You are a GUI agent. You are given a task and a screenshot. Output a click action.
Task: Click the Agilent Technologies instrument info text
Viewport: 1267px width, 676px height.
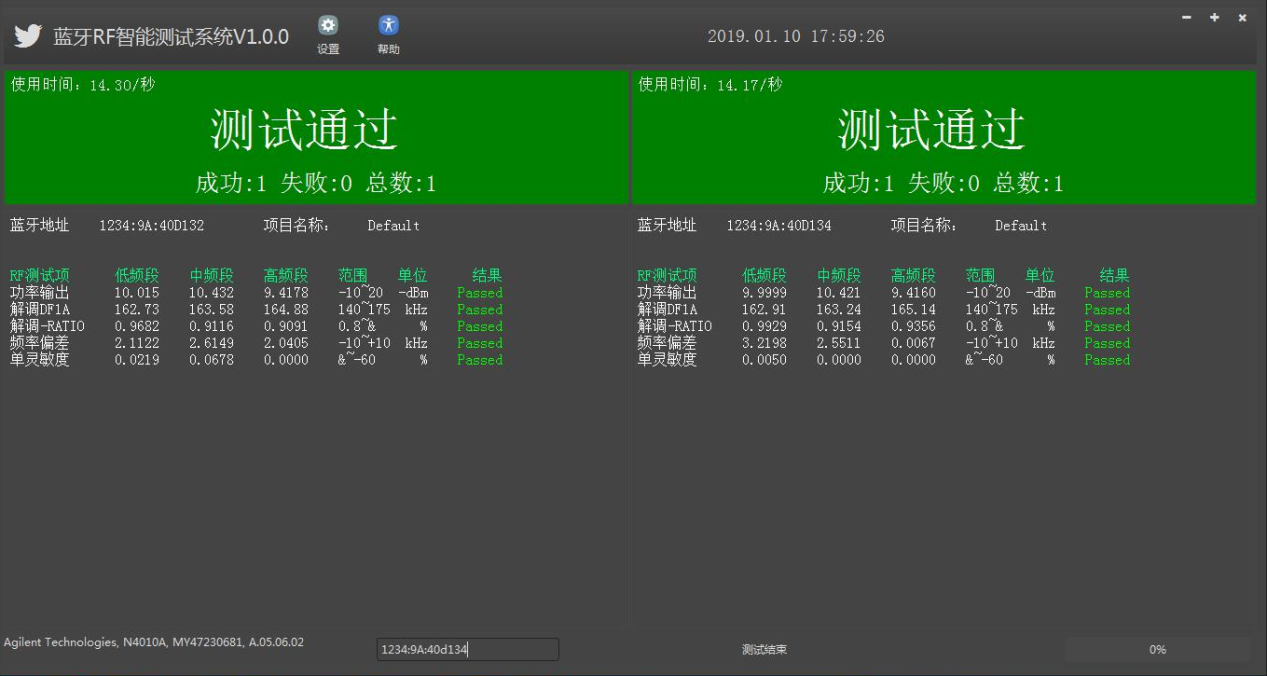click(154, 642)
